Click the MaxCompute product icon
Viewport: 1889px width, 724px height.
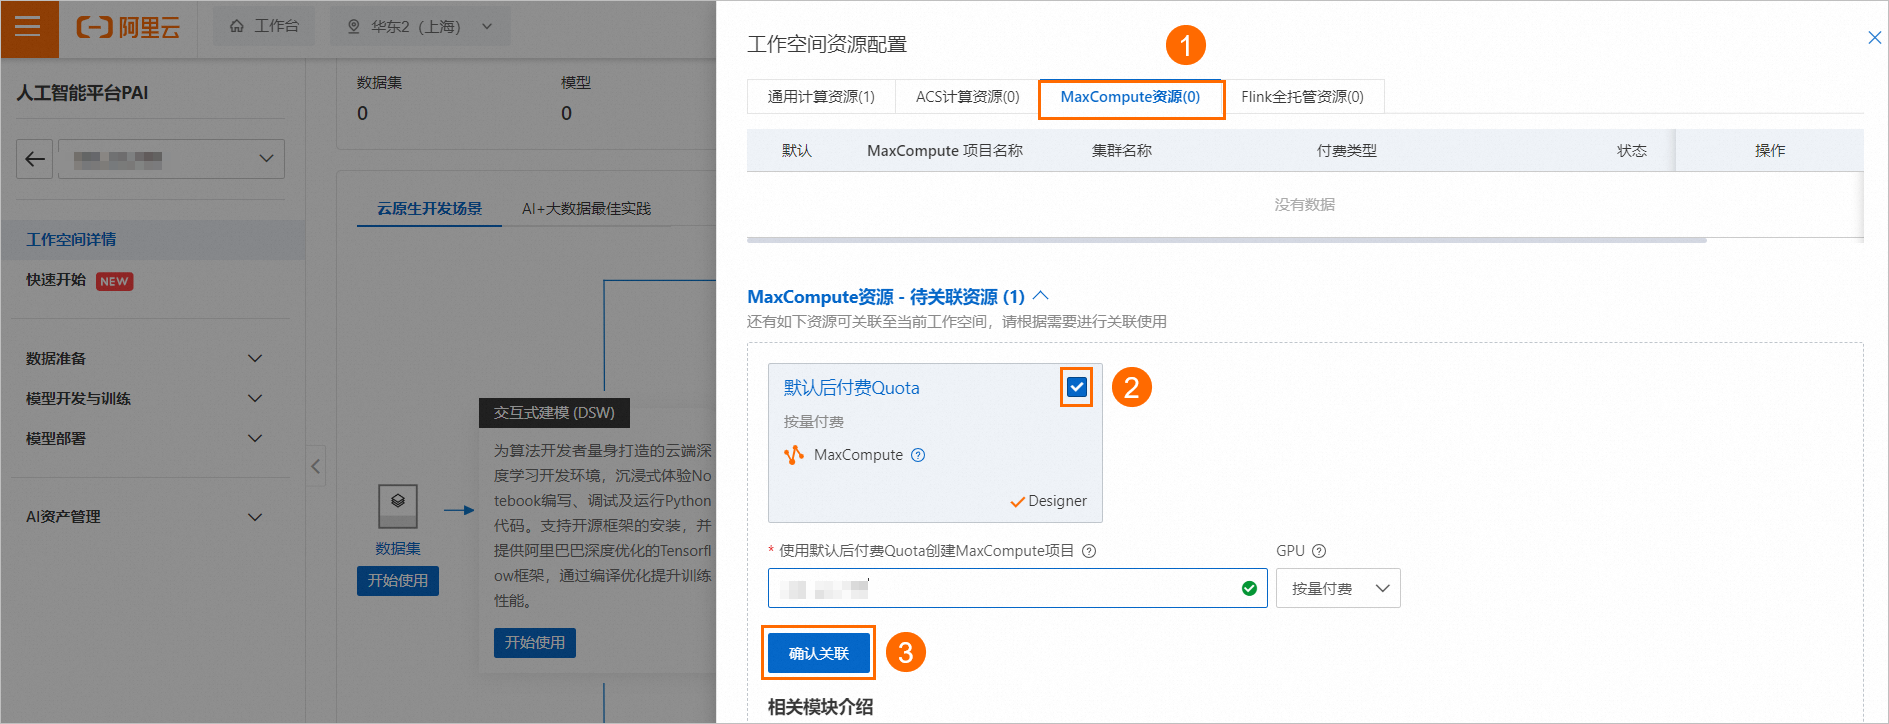point(794,455)
